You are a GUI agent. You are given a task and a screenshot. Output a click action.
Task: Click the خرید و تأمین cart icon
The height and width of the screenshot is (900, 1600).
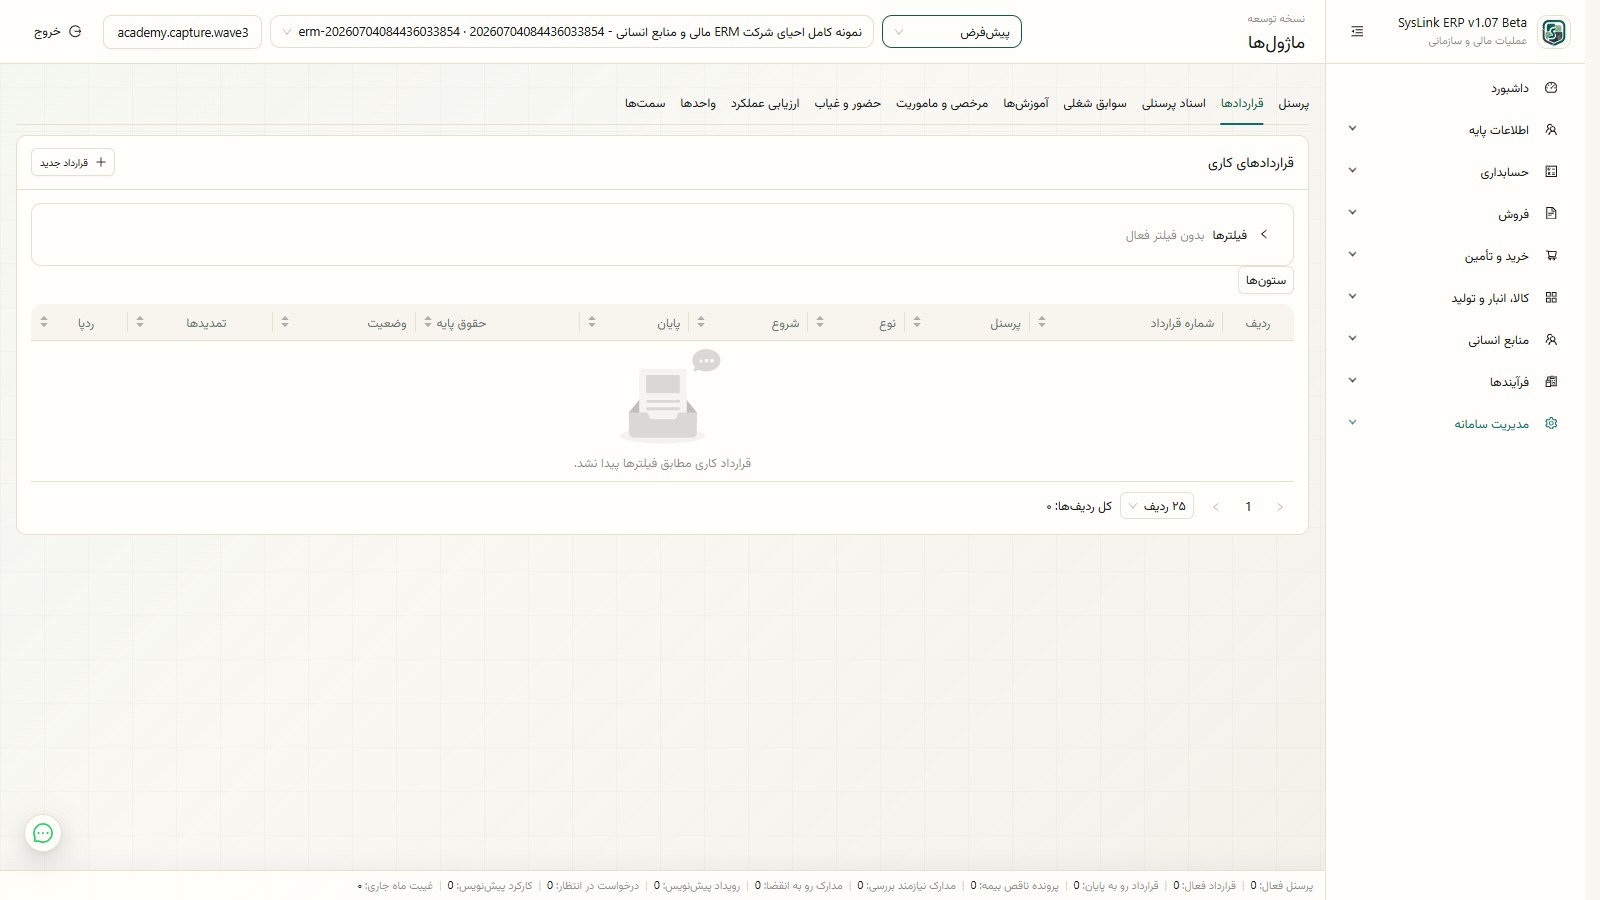coord(1551,256)
